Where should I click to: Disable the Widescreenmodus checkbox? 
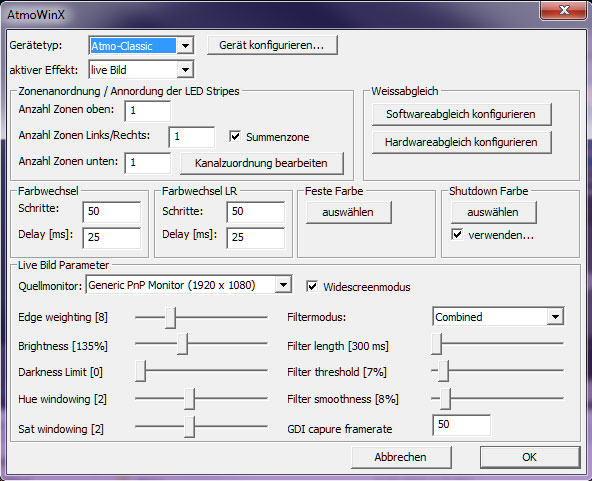(x=312, y=286)
